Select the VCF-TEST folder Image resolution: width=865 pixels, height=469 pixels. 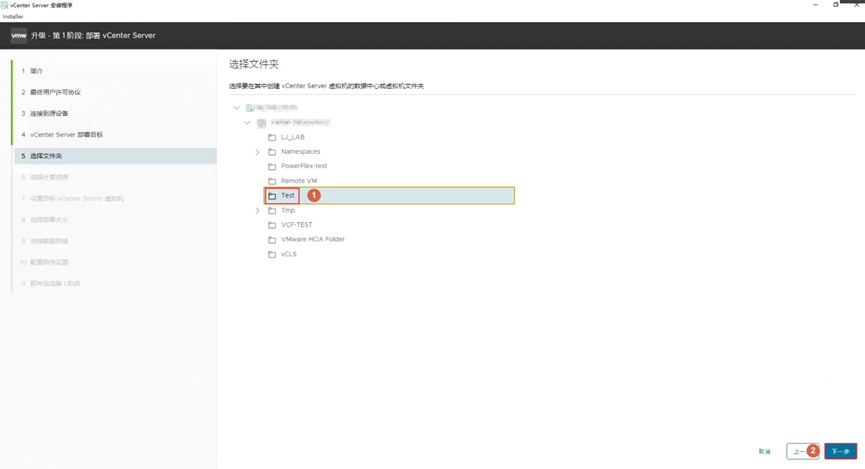coord(297,225)
